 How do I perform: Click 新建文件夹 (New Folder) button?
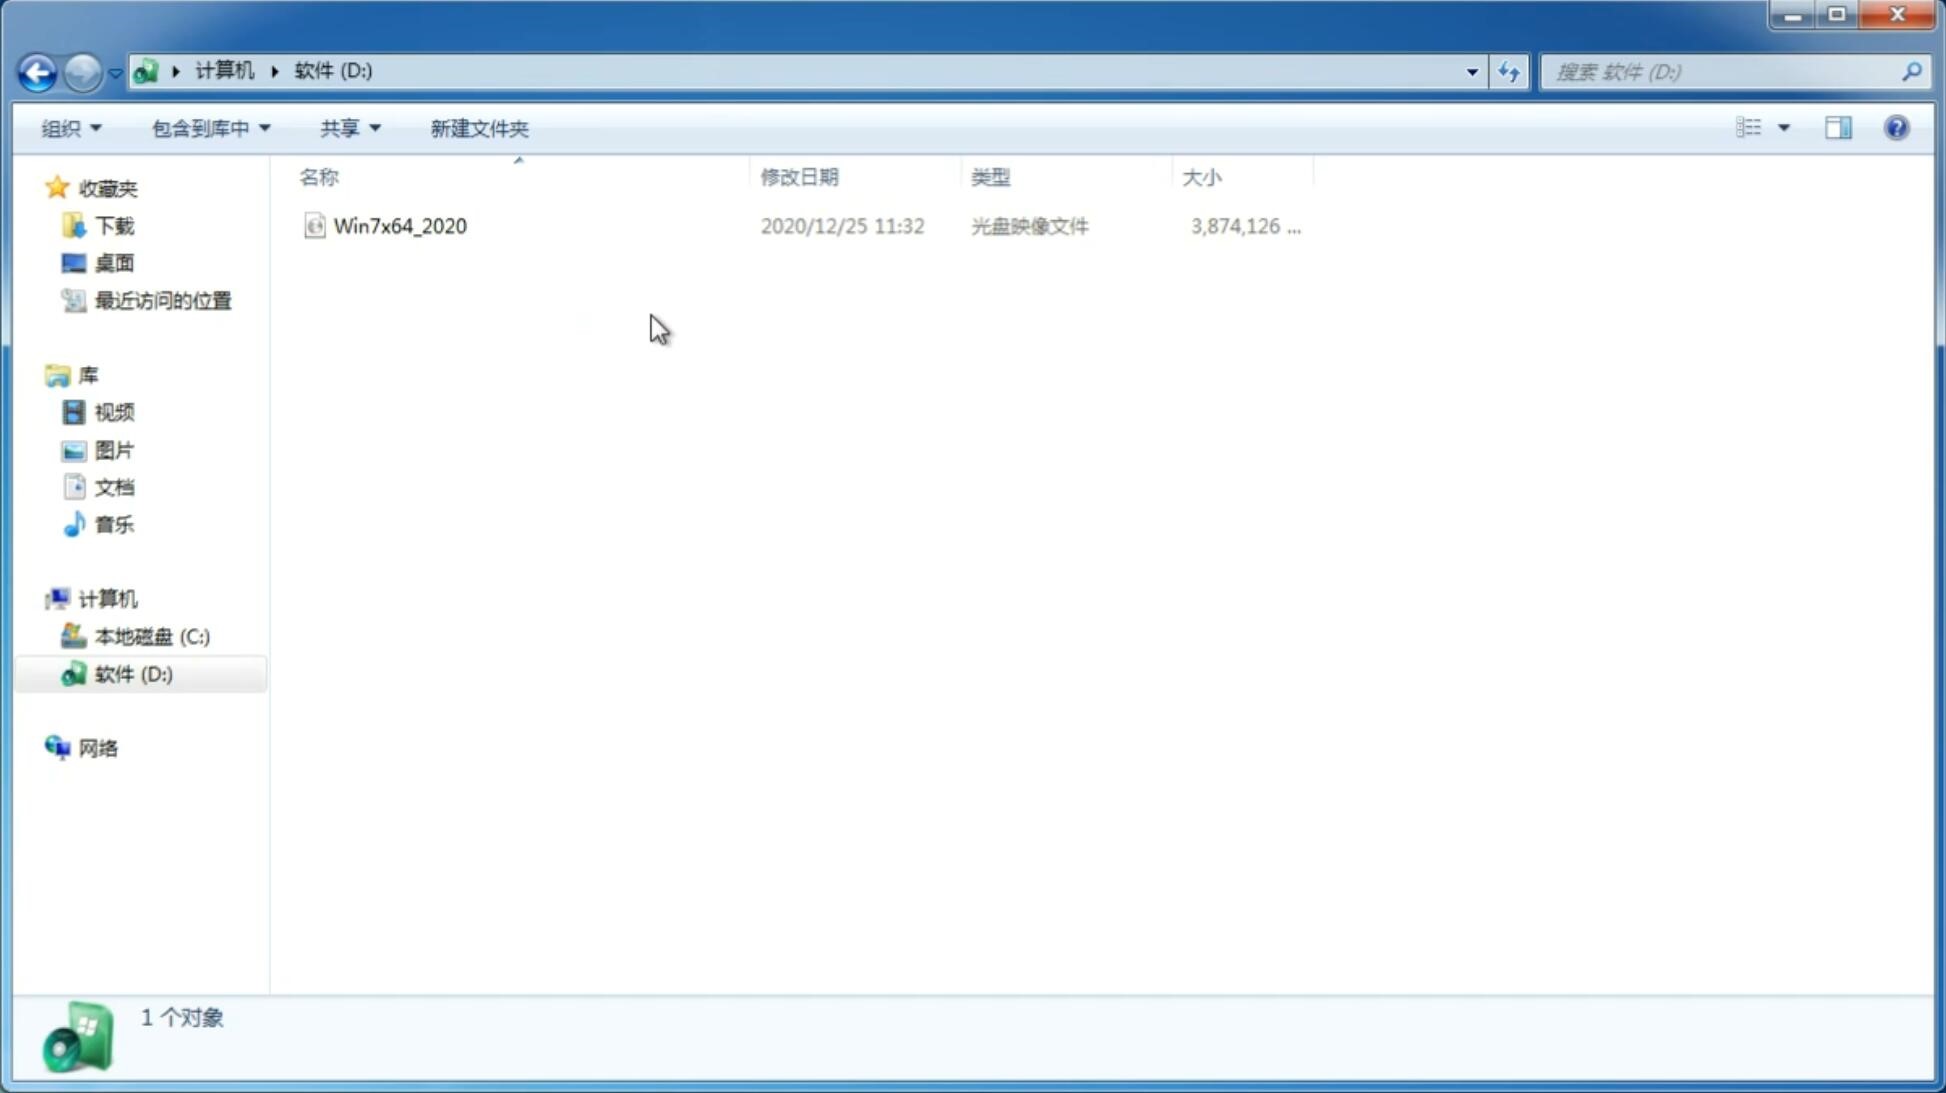point(478,127)
